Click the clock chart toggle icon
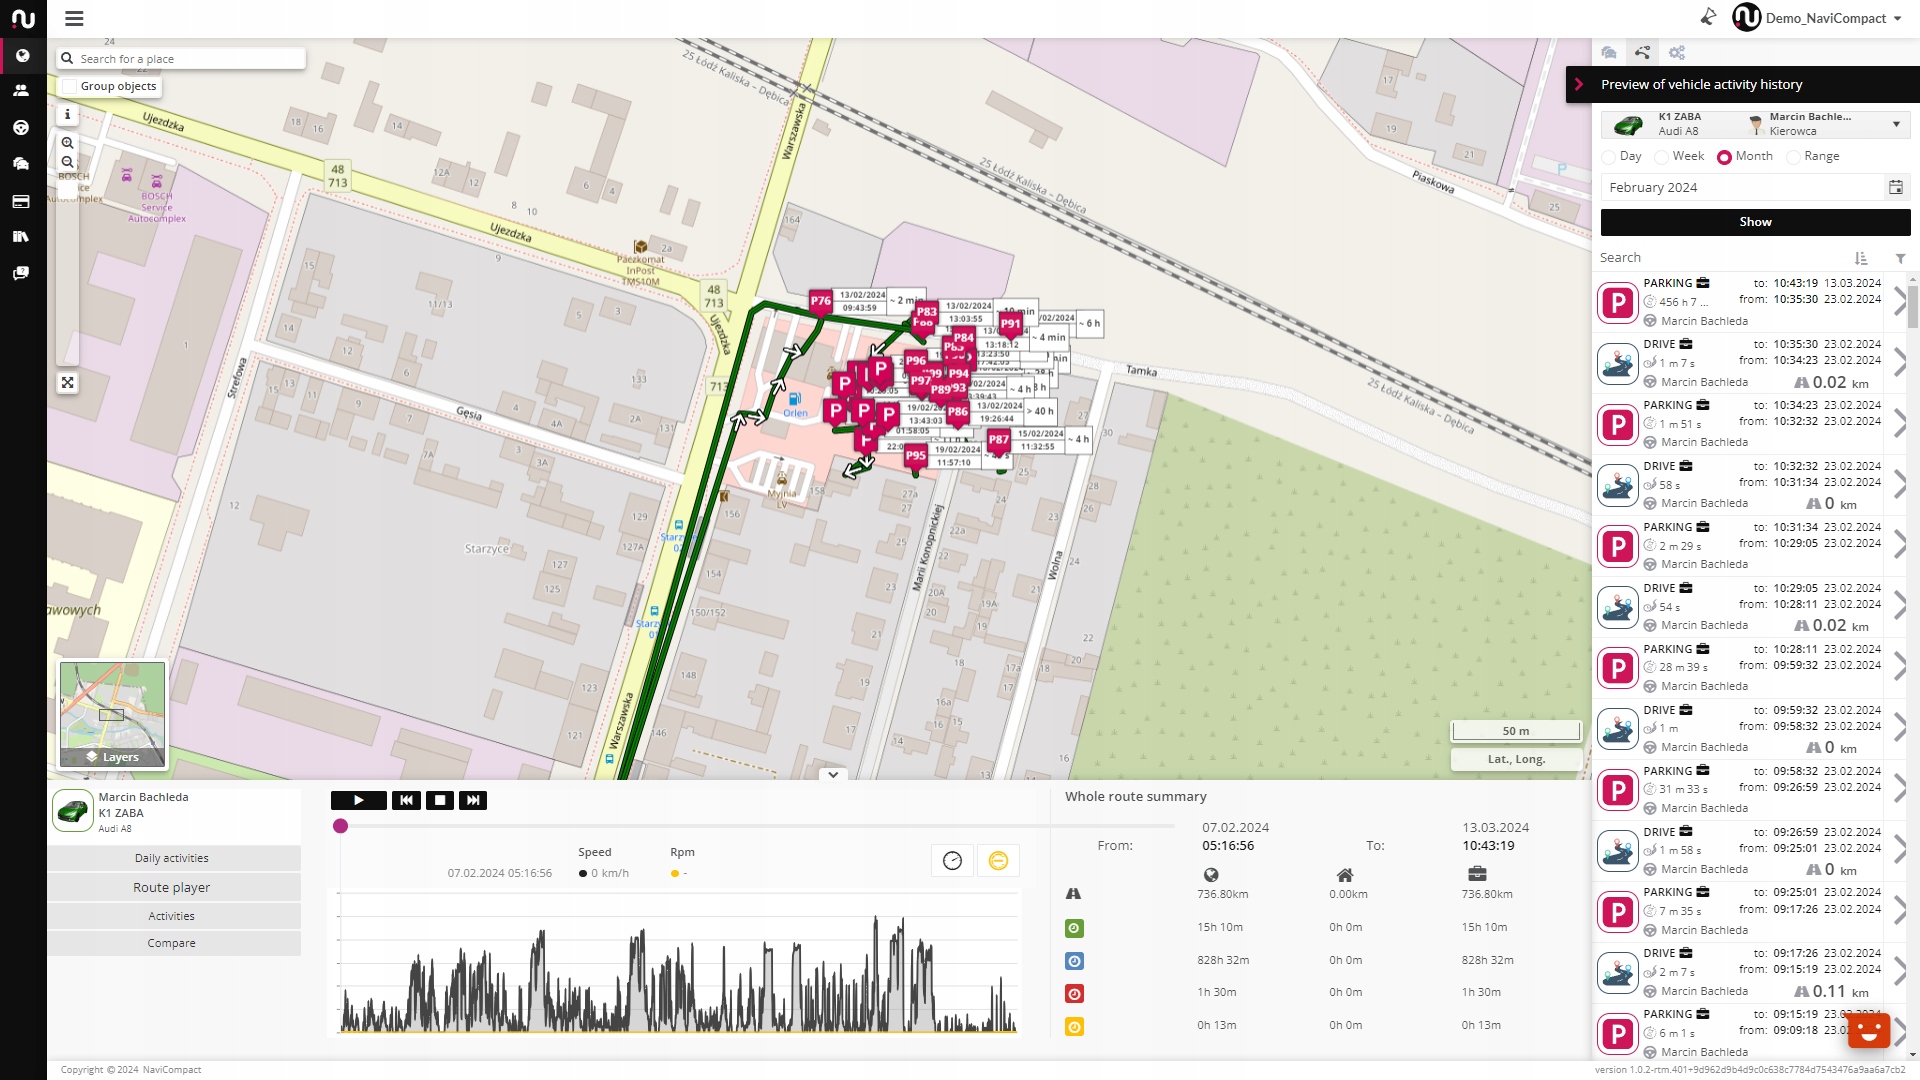 952,861
